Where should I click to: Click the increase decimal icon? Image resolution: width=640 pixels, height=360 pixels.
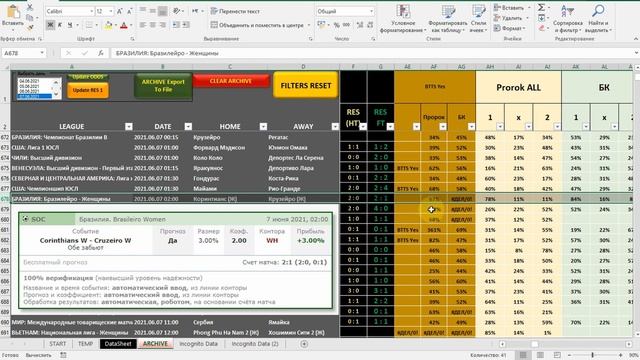360,25
